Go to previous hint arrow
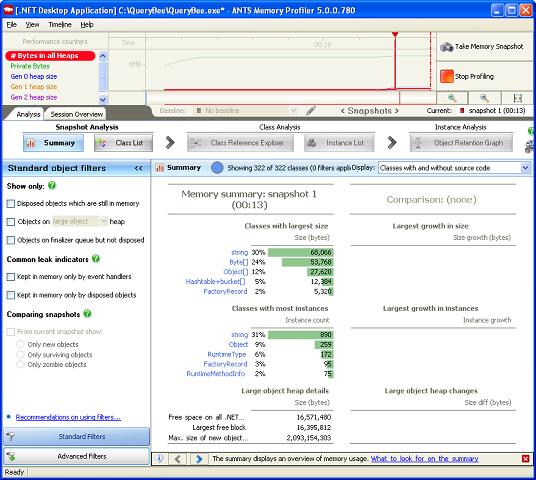Viewport: 536px width, 480px height. [x=177, y=458]
